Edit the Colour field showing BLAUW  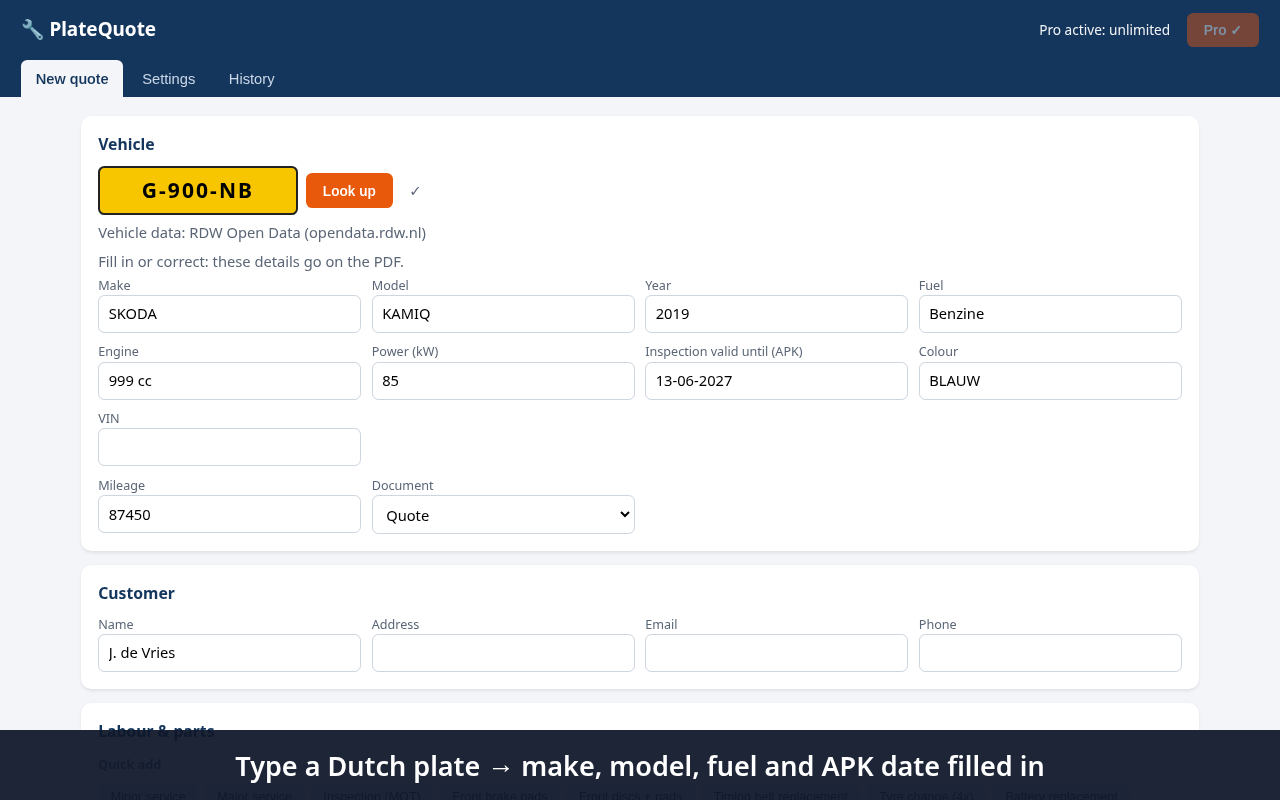(x=1050, y=381)
